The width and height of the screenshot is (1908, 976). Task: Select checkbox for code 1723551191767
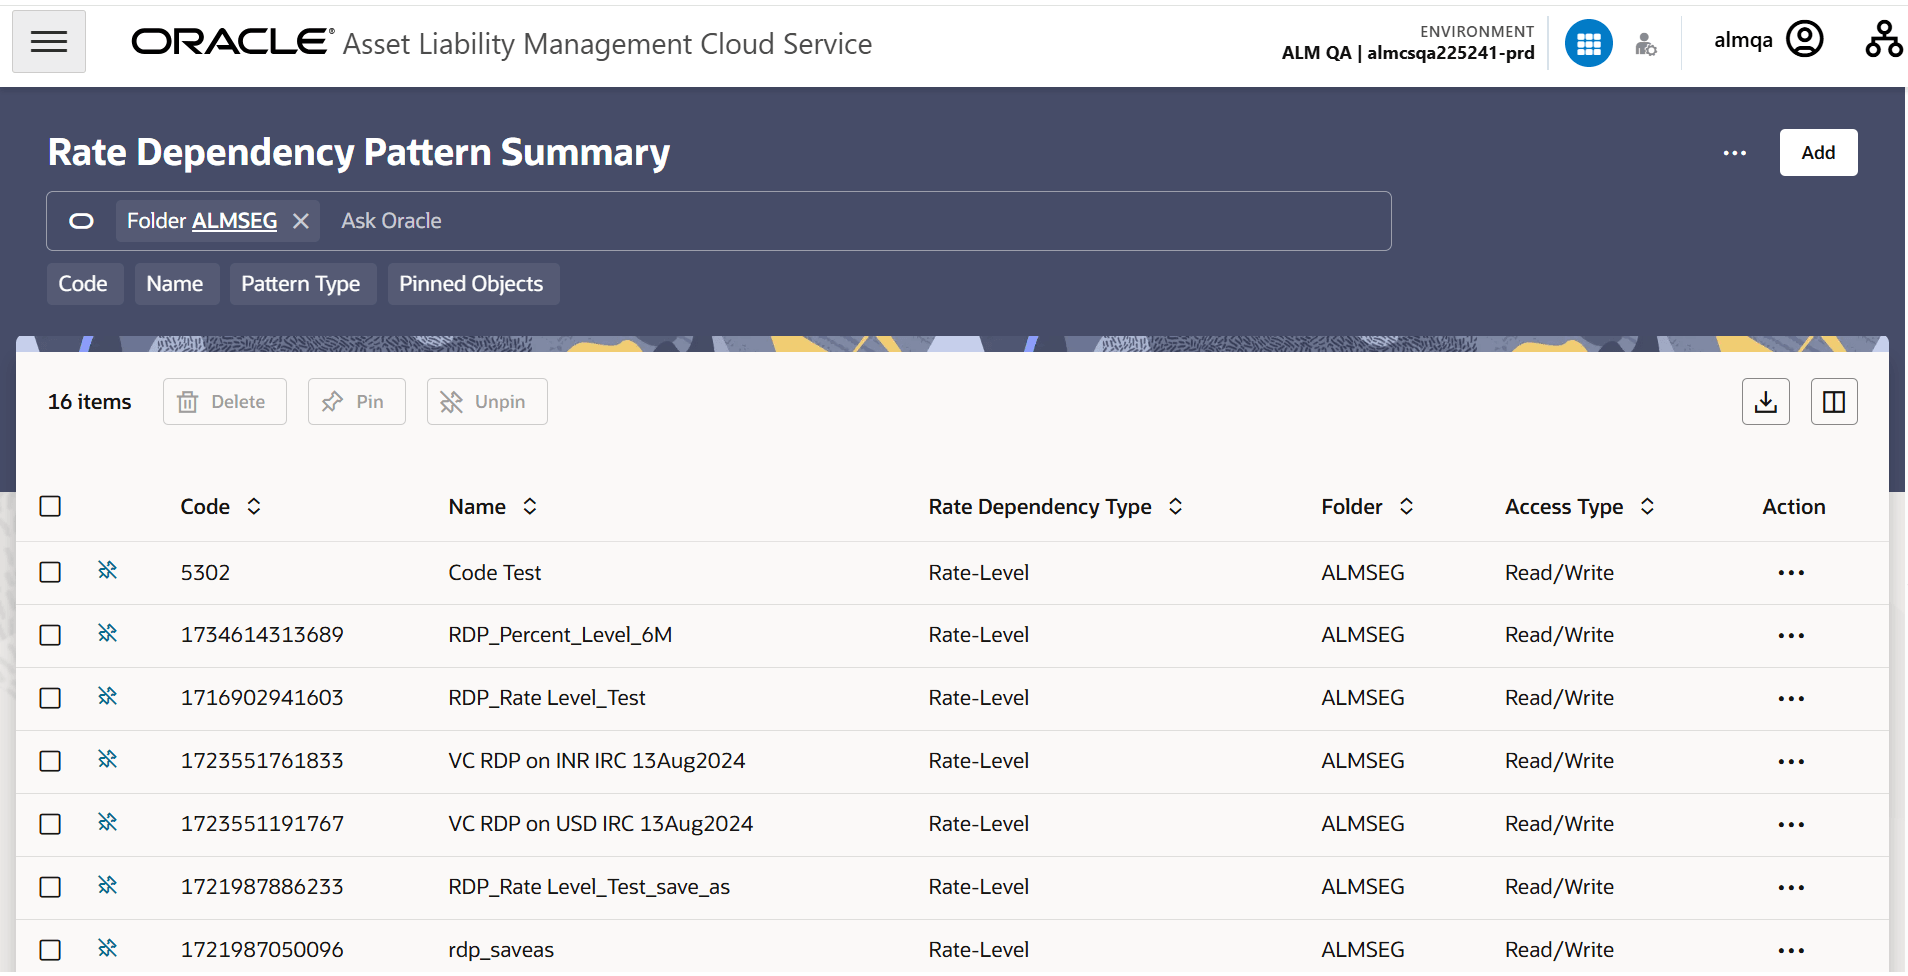coord(50,824)
